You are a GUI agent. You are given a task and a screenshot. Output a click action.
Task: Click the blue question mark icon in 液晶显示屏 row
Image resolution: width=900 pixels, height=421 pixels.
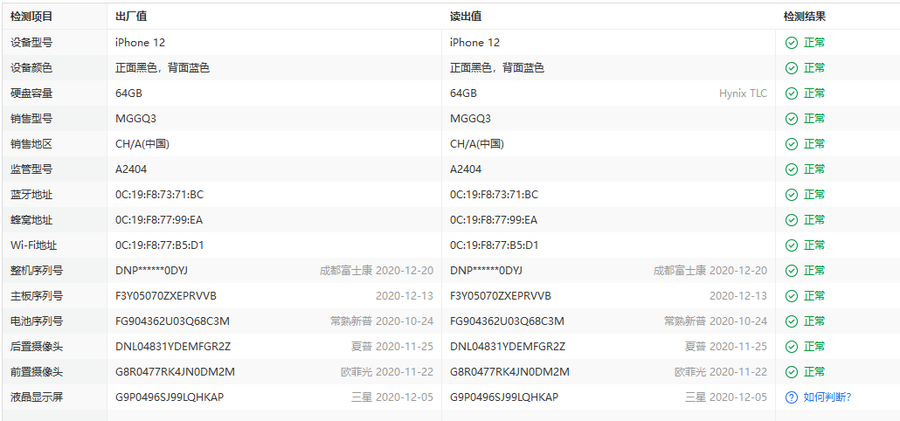point(792,397)
